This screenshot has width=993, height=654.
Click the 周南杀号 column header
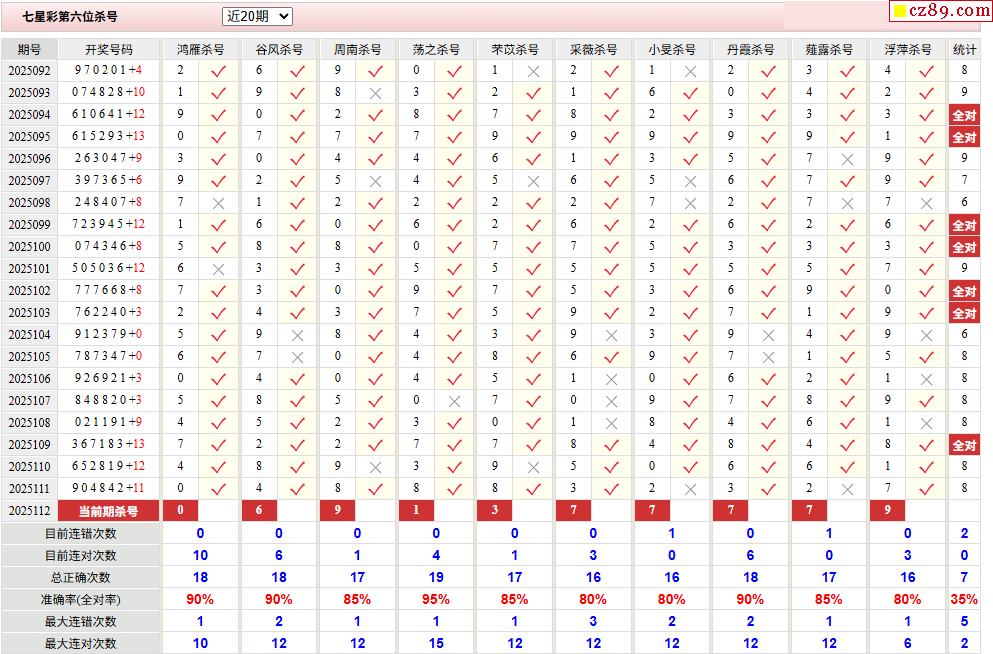coord(357,49)
